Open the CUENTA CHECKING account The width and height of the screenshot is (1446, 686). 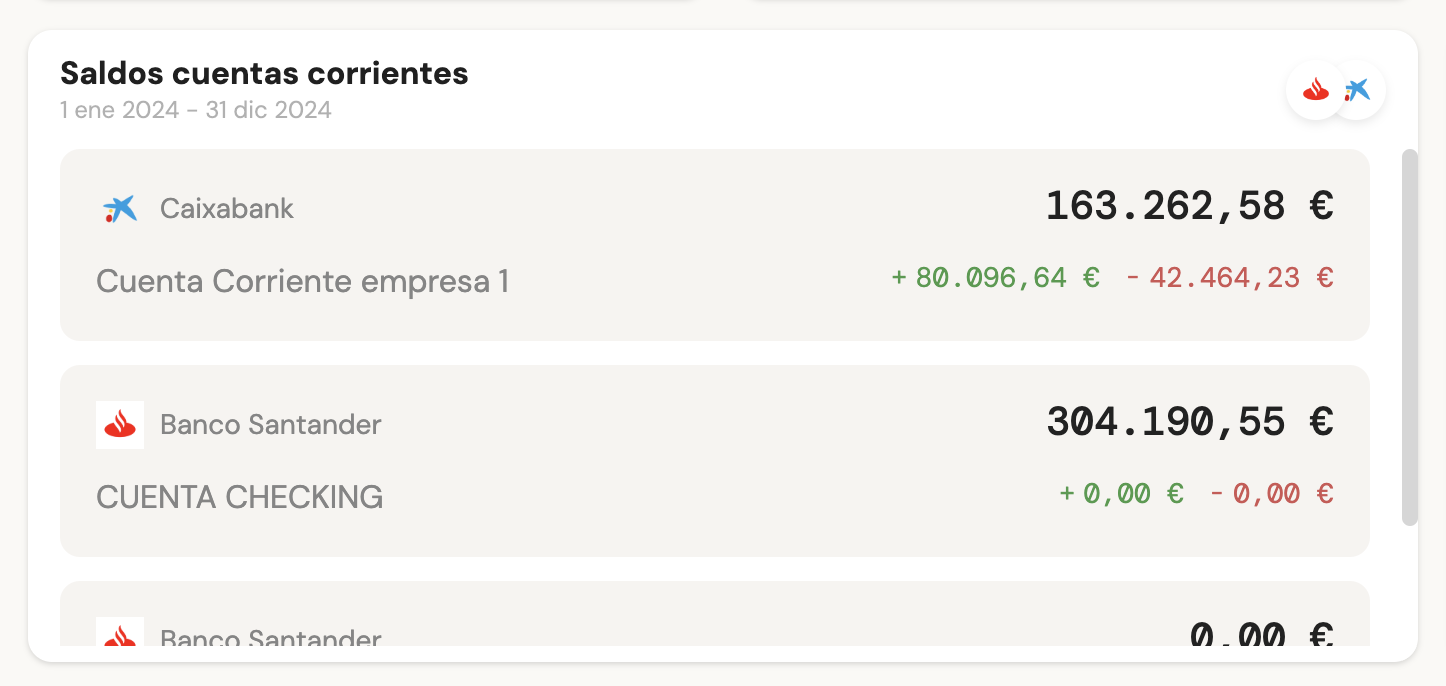[x=240, y=497]
